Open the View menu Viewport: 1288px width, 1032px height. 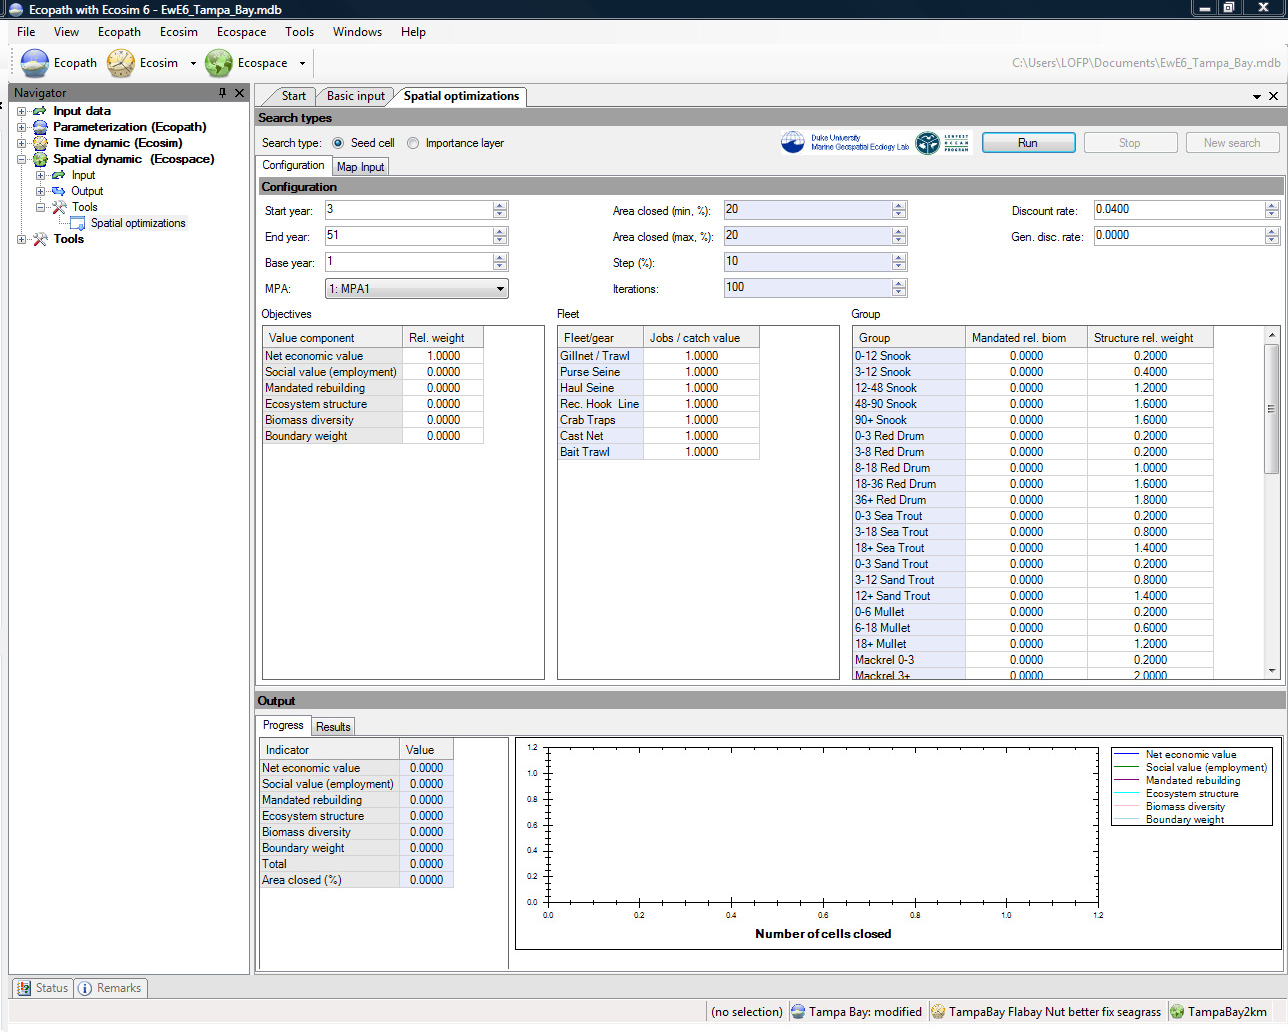(66, 32)
